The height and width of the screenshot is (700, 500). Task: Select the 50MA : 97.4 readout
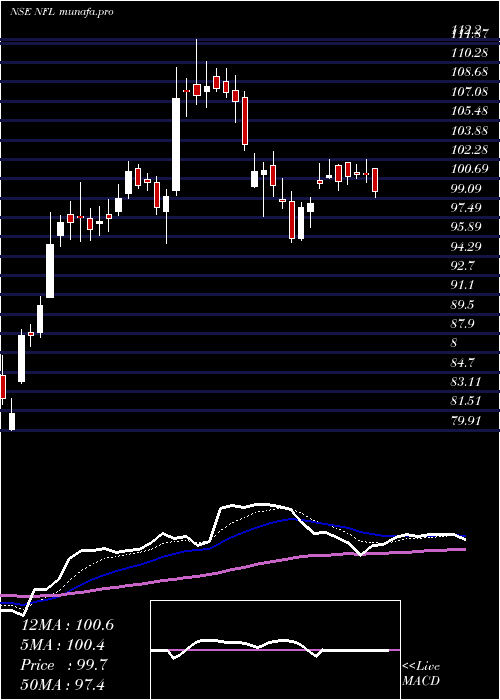click(63, 685)
